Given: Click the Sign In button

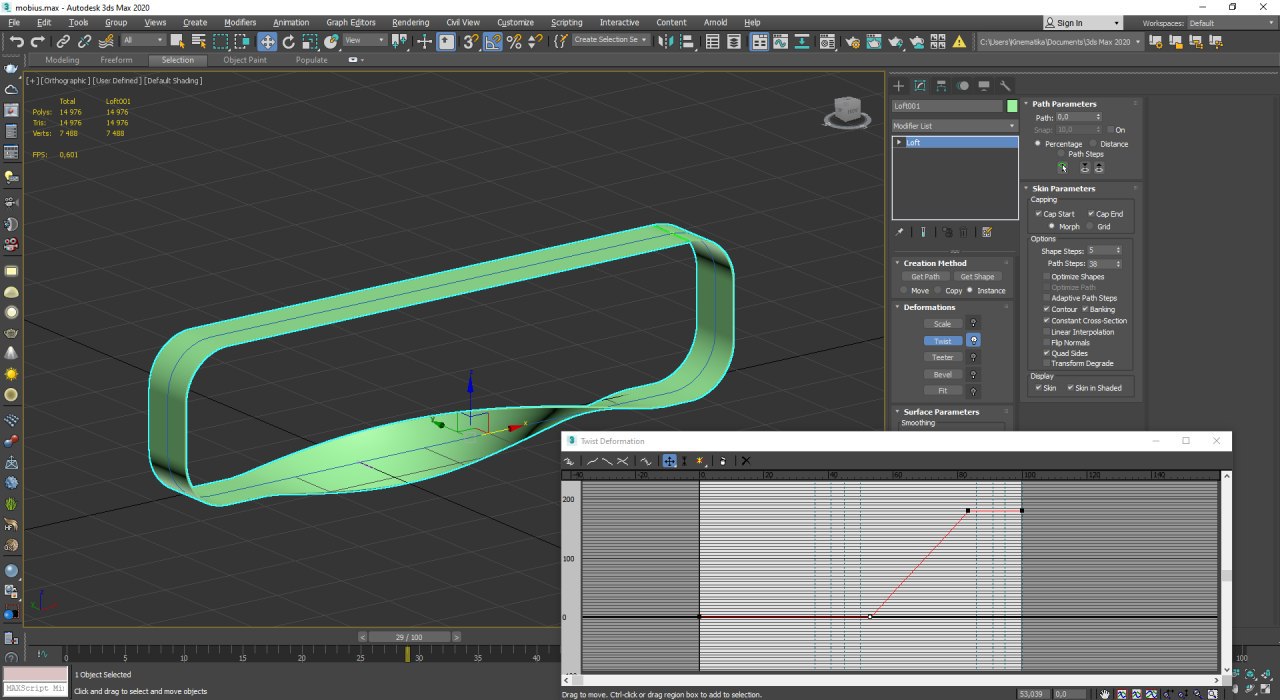Looking at the screenshot, I should point(1084,23).
